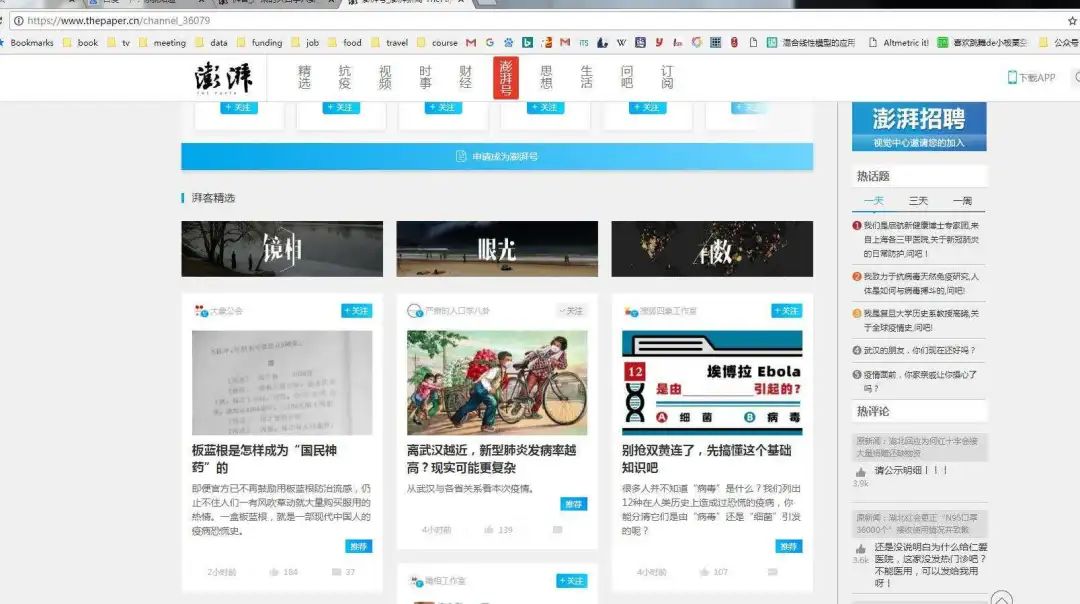Click the browser address bar URL
Image resolution: width=1080 pixels, height=604 pixels.
click(x=118, y=20)
